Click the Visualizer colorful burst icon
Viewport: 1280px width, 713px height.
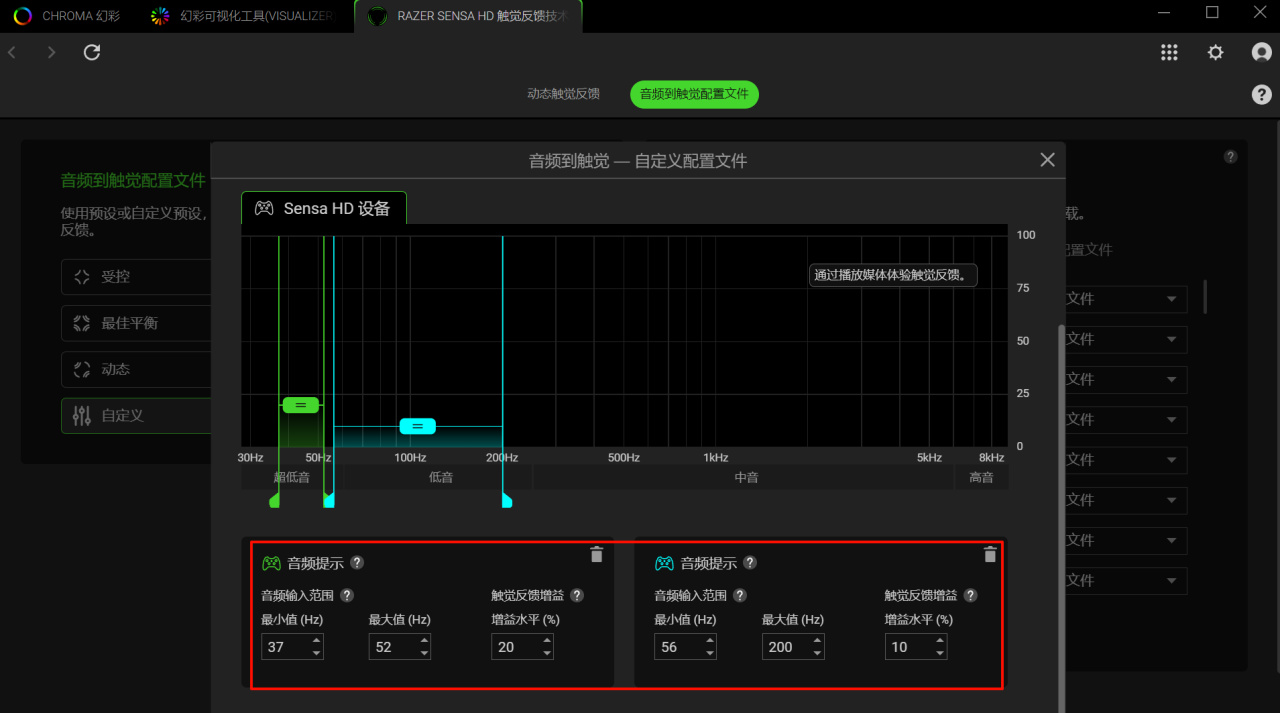tap(159, 16)
